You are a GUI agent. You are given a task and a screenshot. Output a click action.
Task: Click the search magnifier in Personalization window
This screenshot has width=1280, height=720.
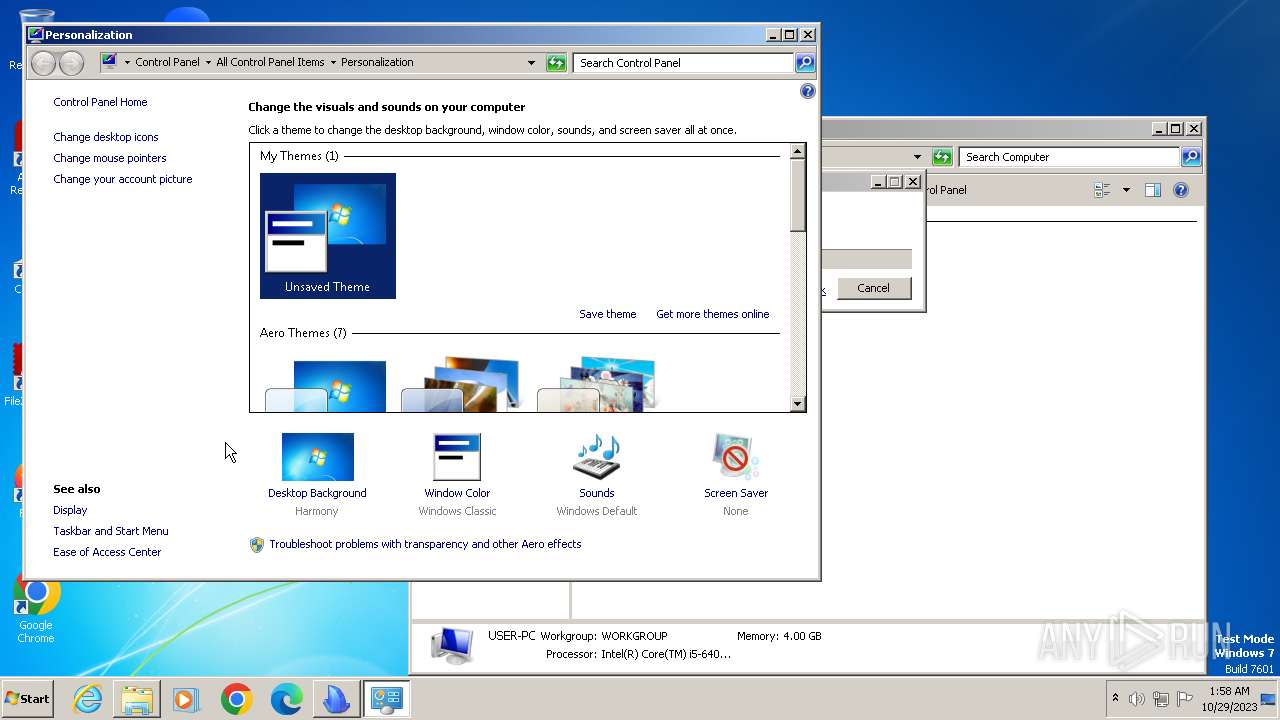(x=805, y=63)
